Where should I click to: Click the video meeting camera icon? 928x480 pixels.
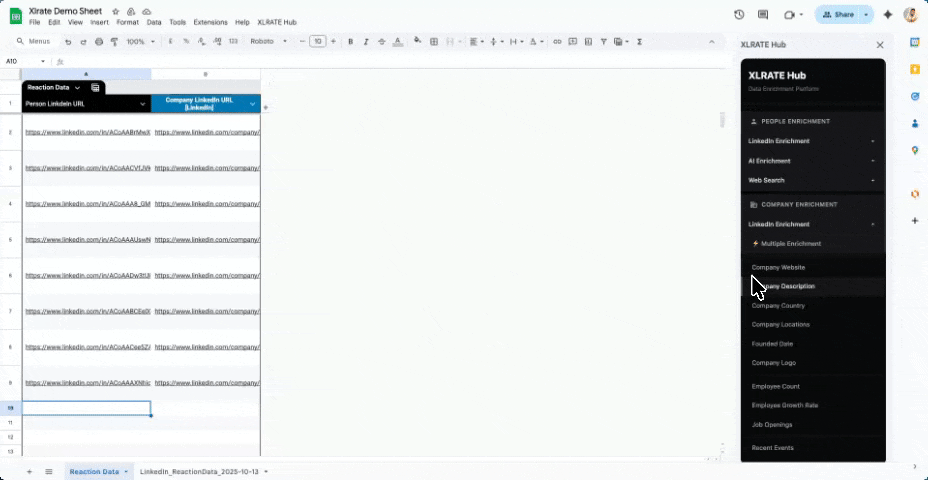coord(789,15)
